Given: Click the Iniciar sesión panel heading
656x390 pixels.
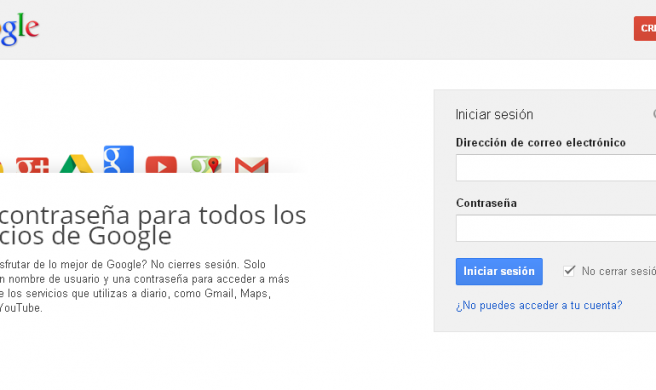Looking at the screenshot, I should point(494,114).
